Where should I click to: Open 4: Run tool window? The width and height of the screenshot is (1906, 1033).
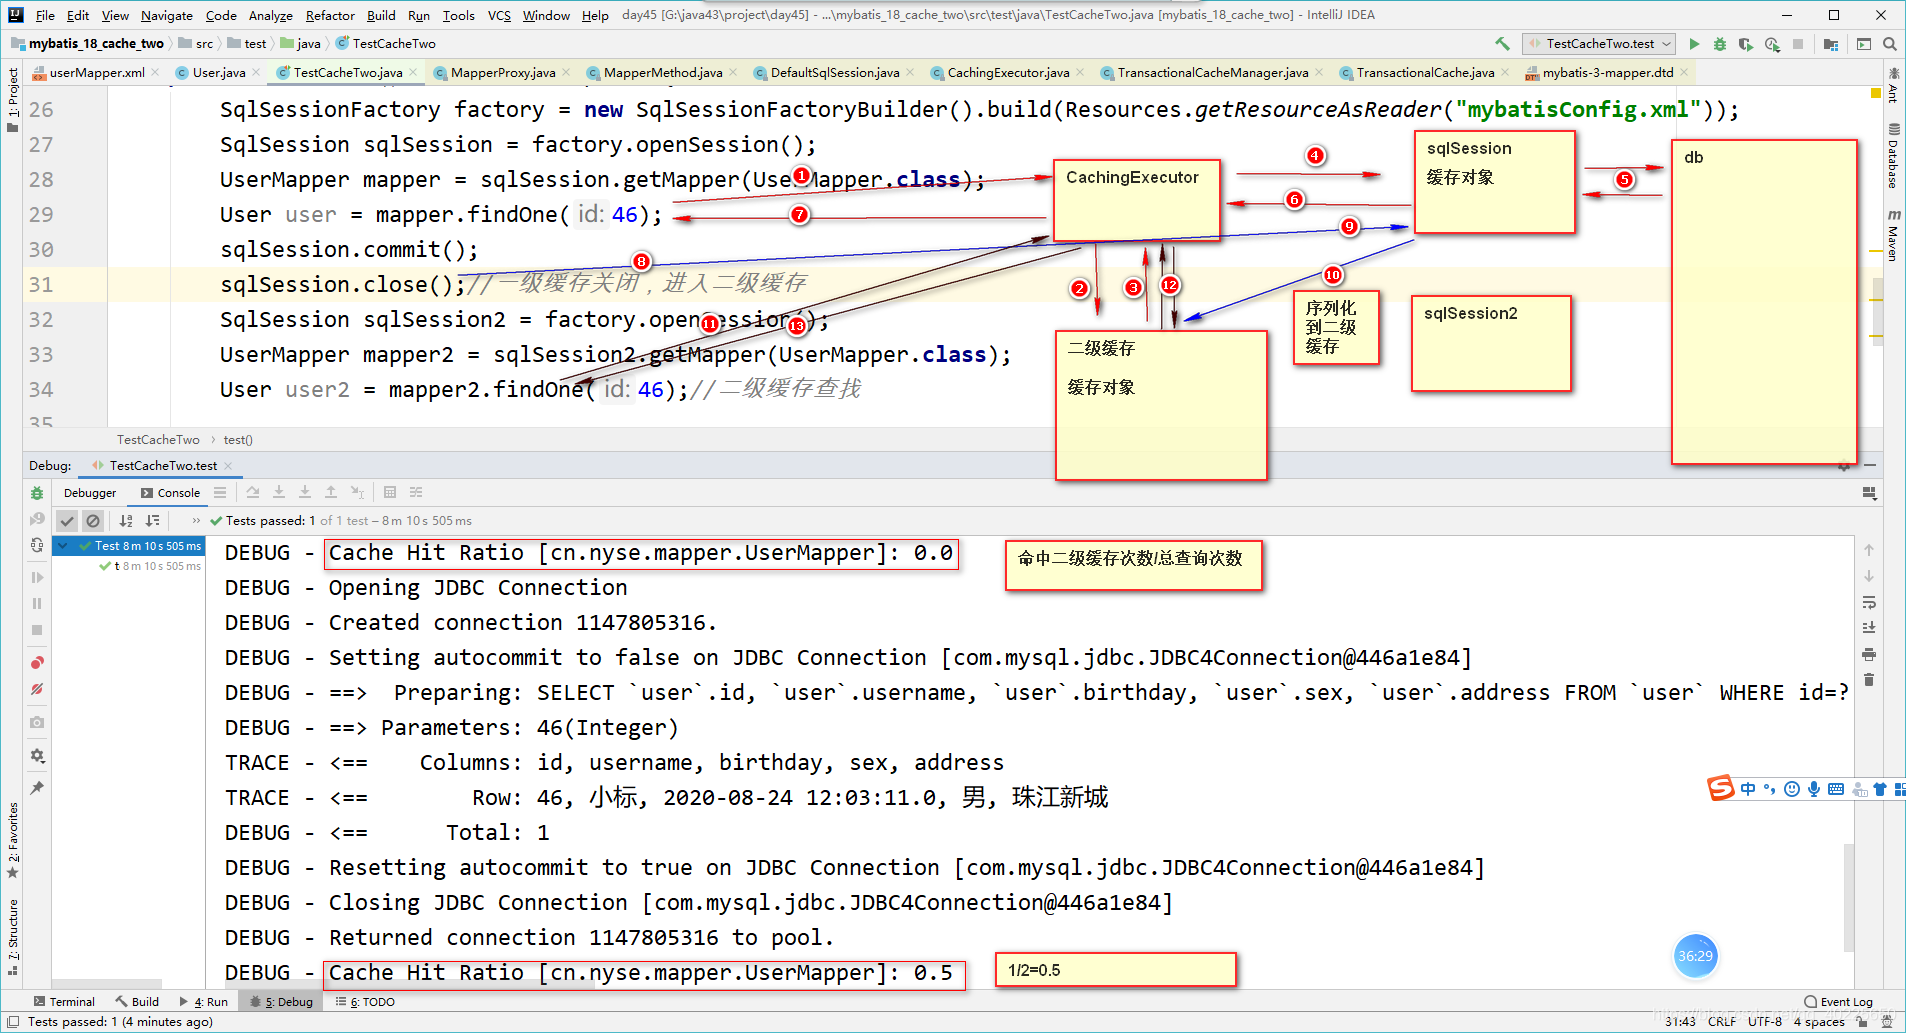(x=204, y=1001)
